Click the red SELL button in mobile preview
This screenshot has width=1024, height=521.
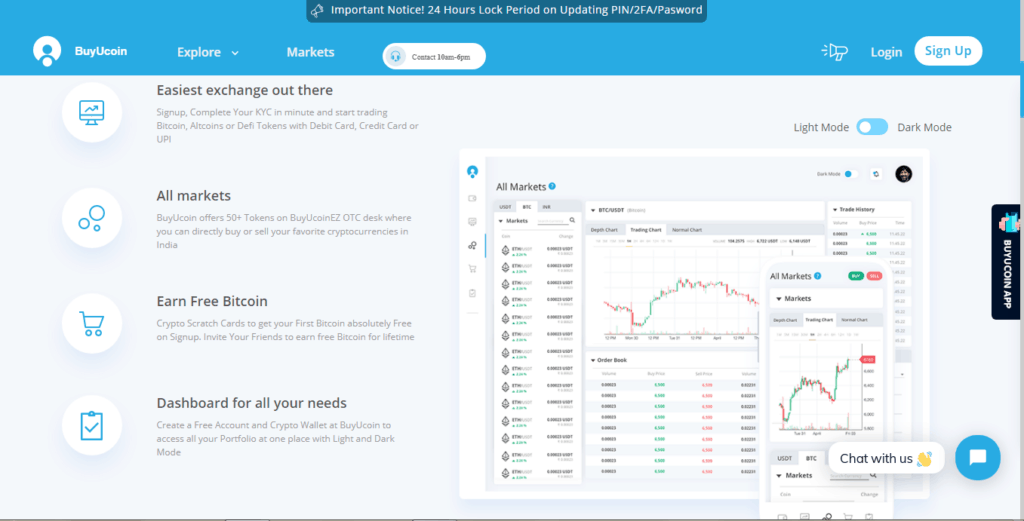coord(874,276)
